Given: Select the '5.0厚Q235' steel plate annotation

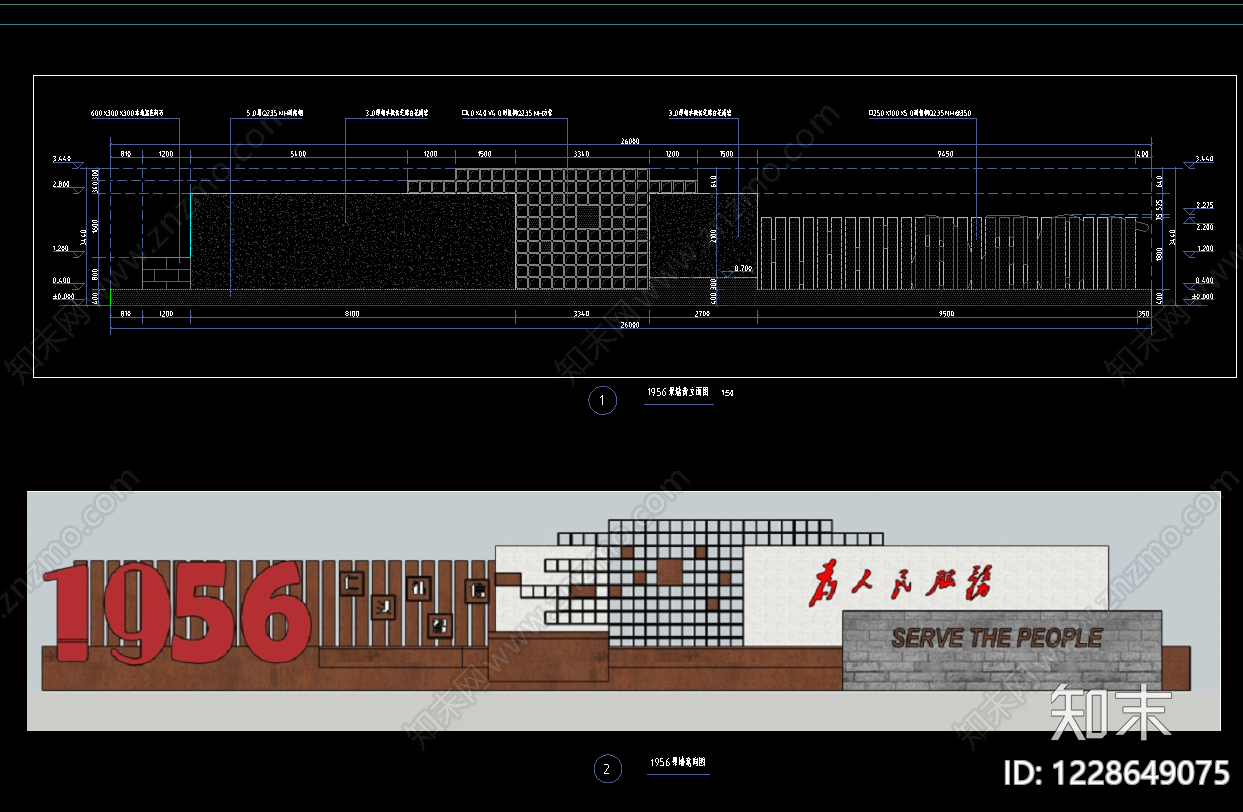Looking at the screenshot, I should tap(274, 114).
